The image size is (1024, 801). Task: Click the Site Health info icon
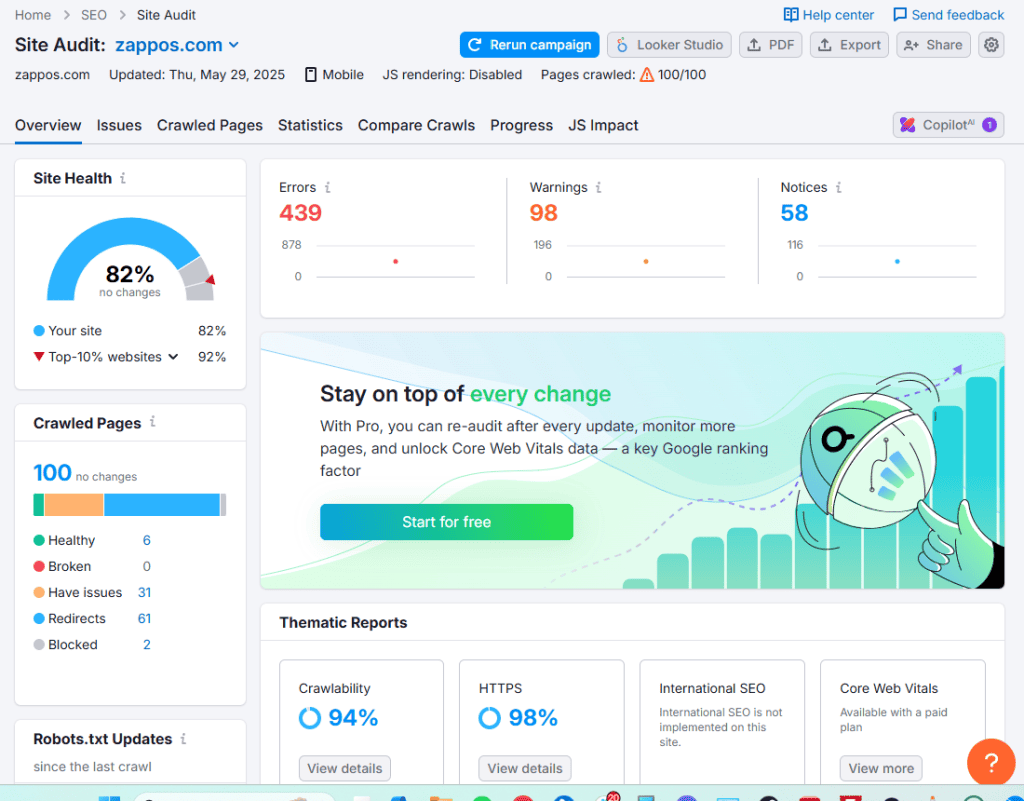123,178
